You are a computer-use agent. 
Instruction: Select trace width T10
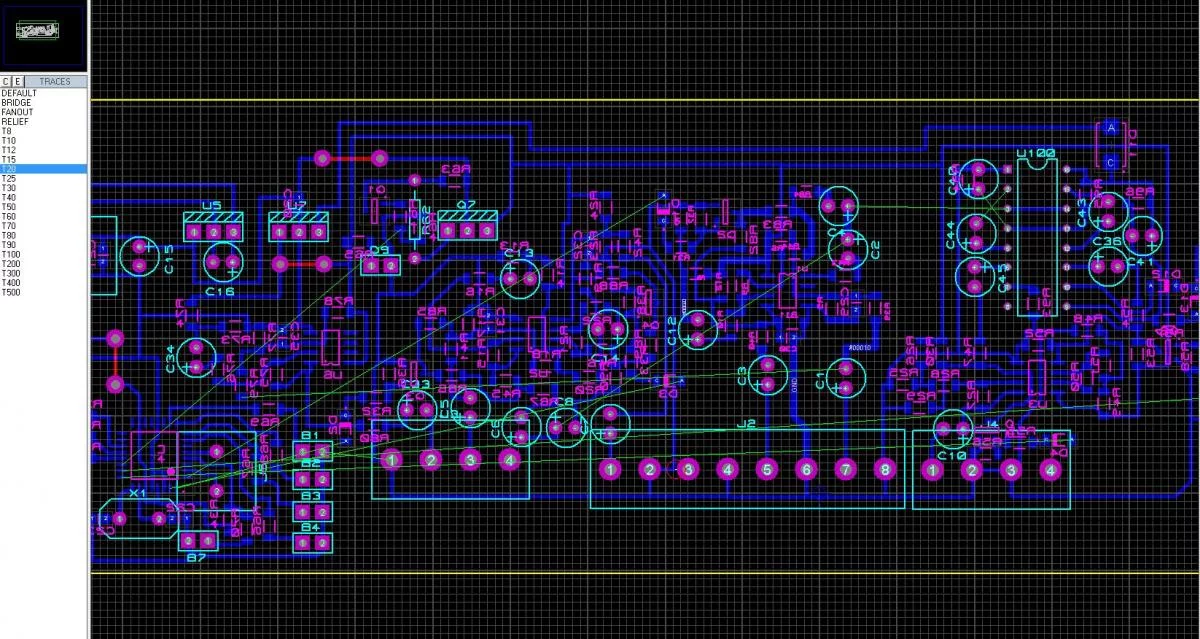click(44, 141)
